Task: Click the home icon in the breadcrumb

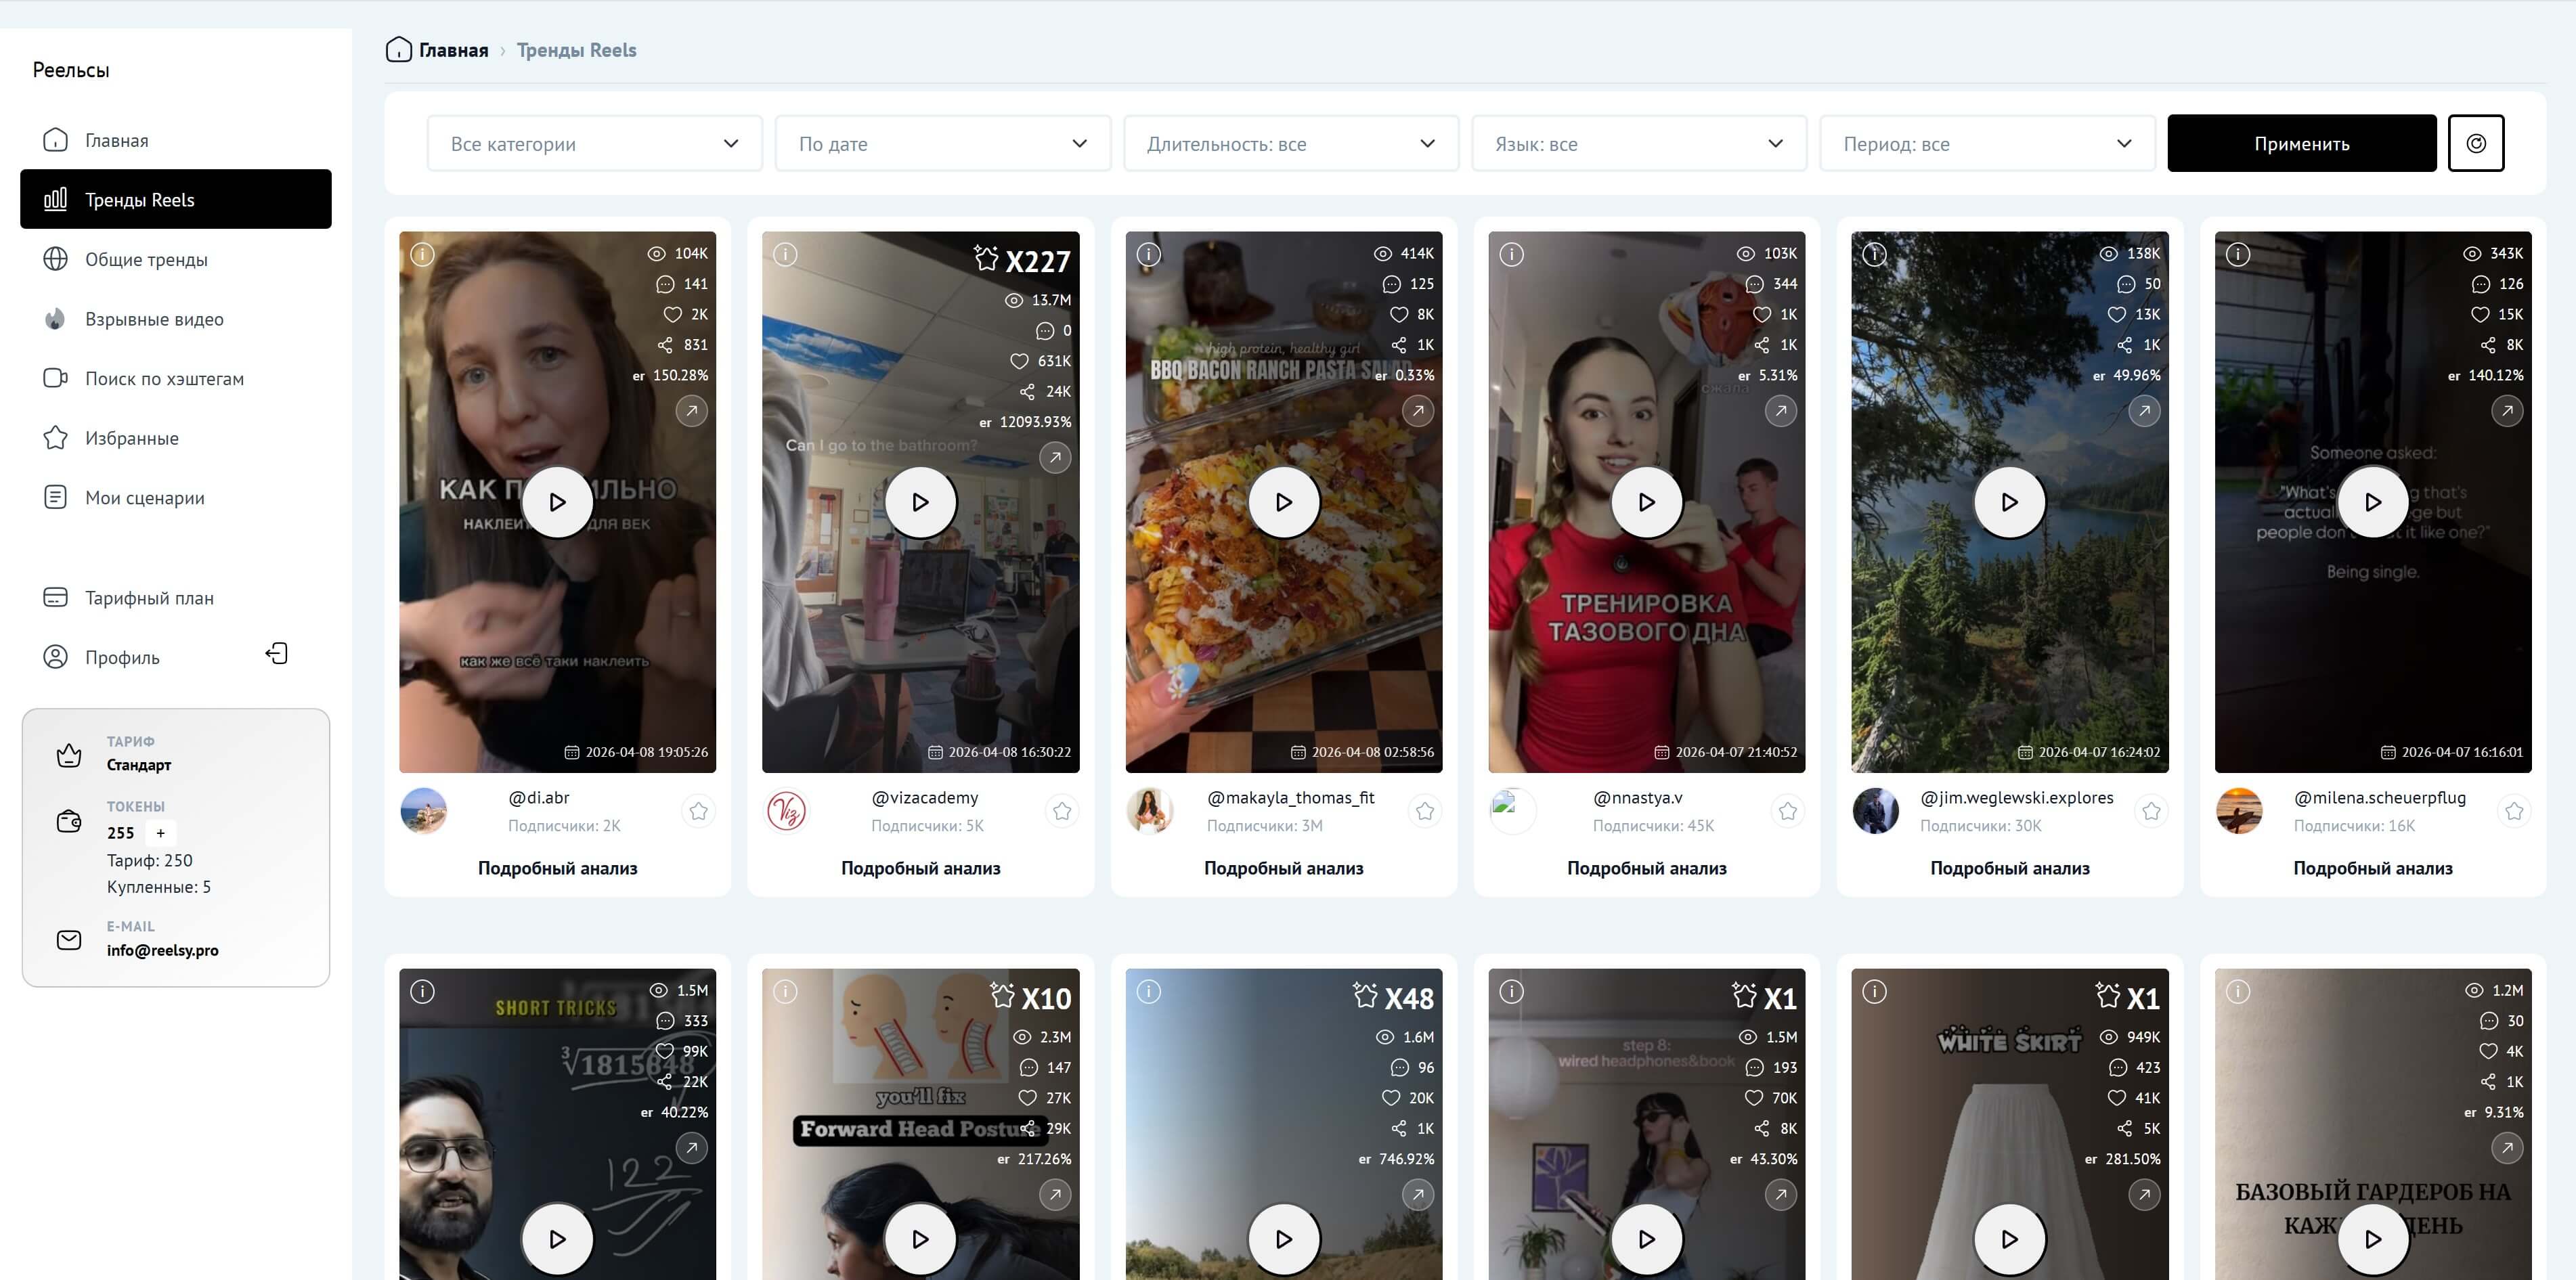Action: click(x=398, y=50)
